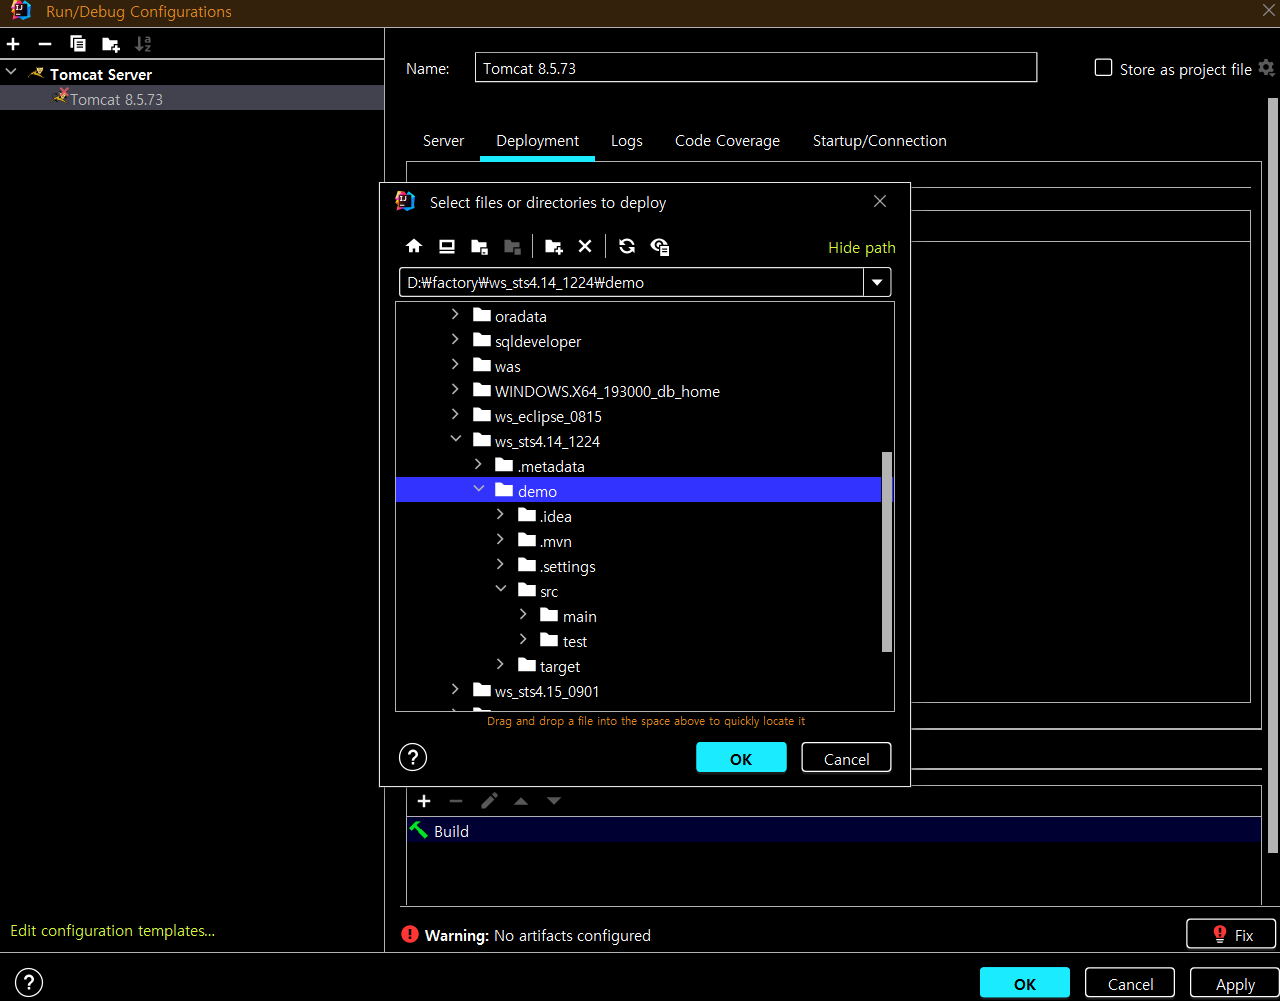Viewport: 1280px width, 1001px height.
Task: Click folder icon of oradata
Action: point(482,315)
